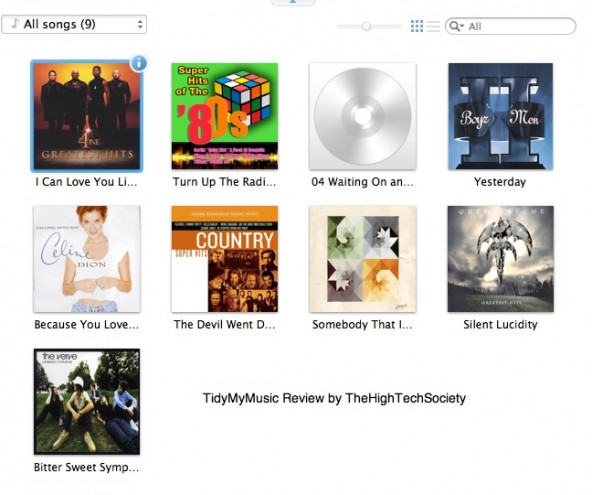
Task: Click the Yesterday song title
Action: pos(500,182)
